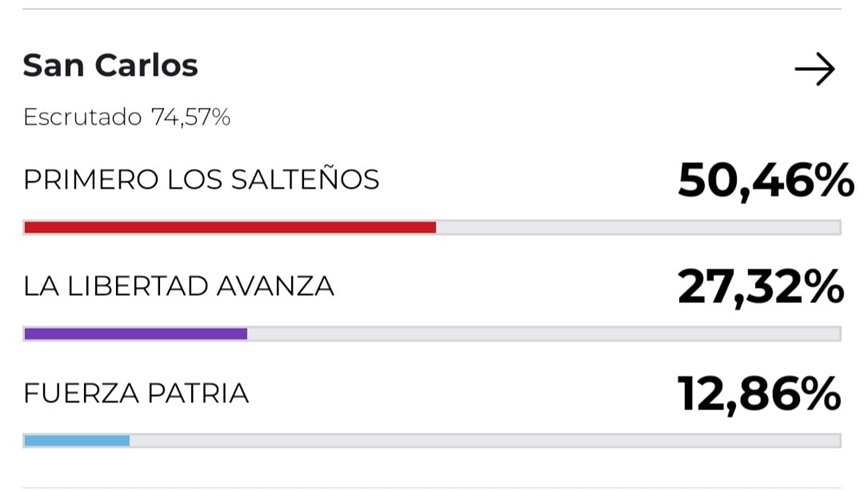The width and height of the screenshot is (864, 491).
Task: Click the 12,86% result figure
Action: 759,395
